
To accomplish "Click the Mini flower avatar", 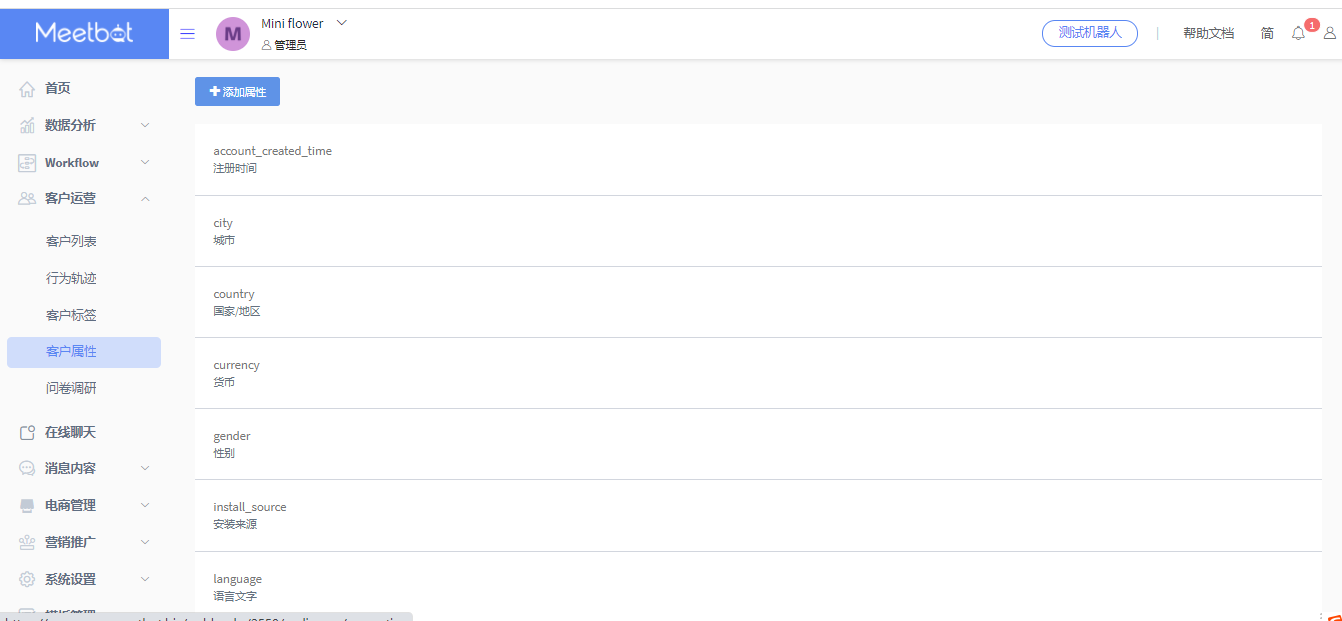I will (233, 34).
